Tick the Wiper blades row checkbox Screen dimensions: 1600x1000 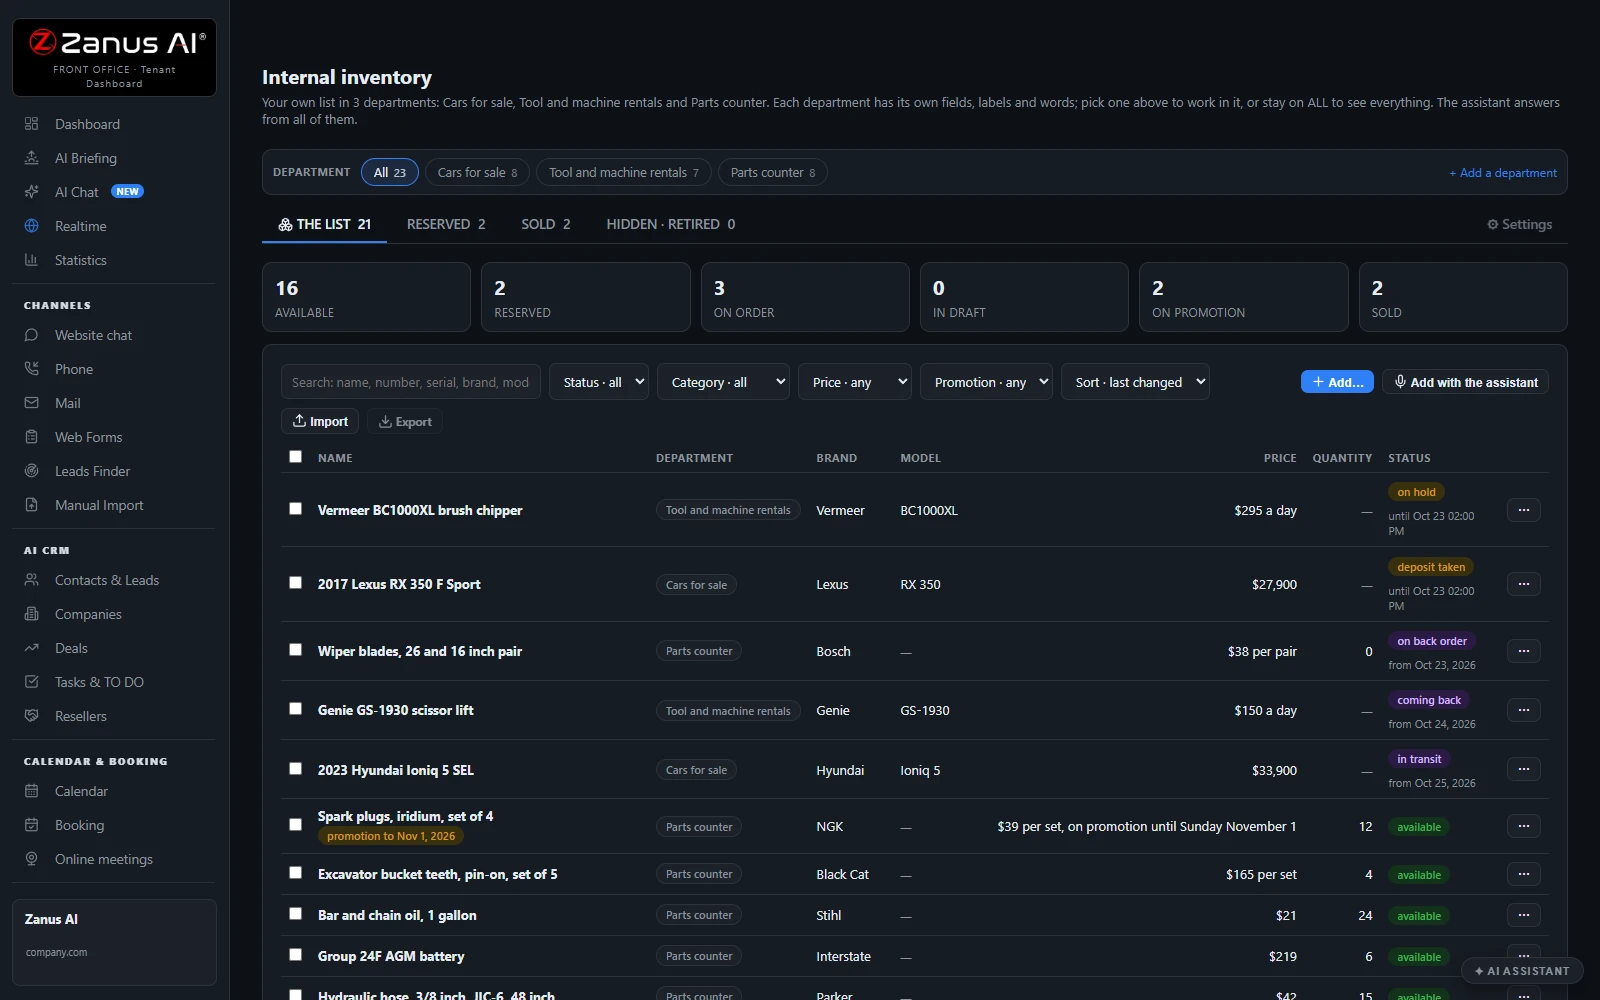pos(295,650)
